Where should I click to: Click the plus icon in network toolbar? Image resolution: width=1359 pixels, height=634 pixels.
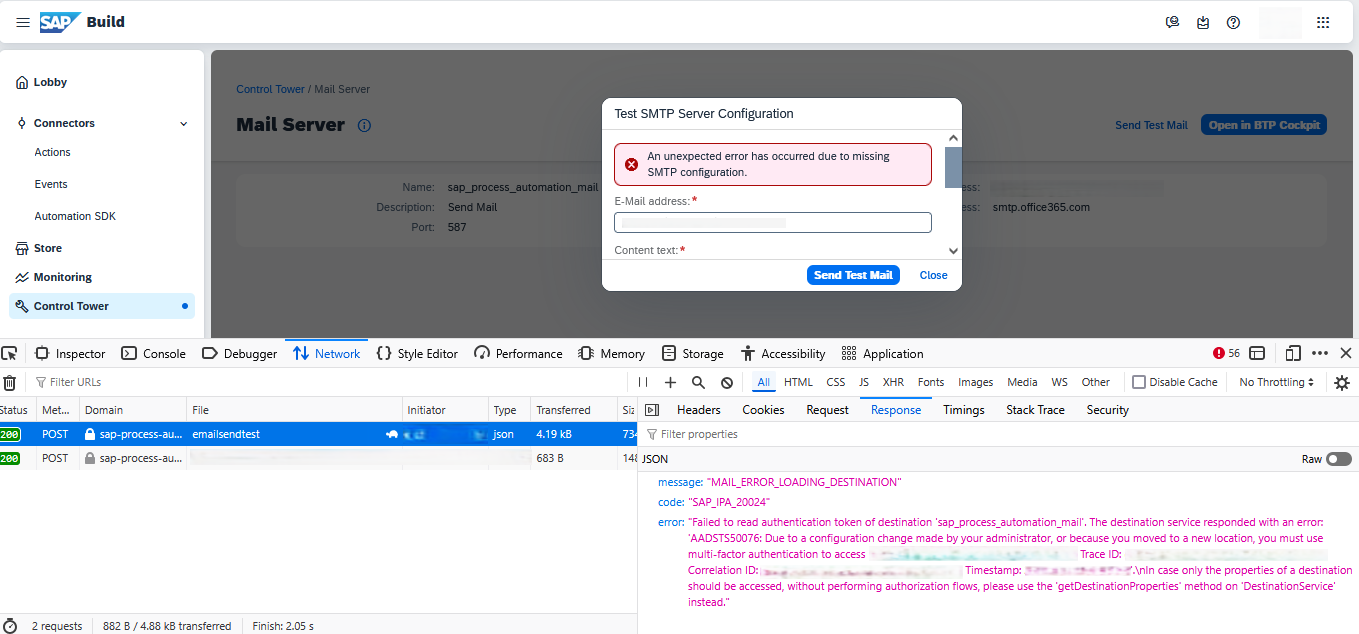(670, 382)
